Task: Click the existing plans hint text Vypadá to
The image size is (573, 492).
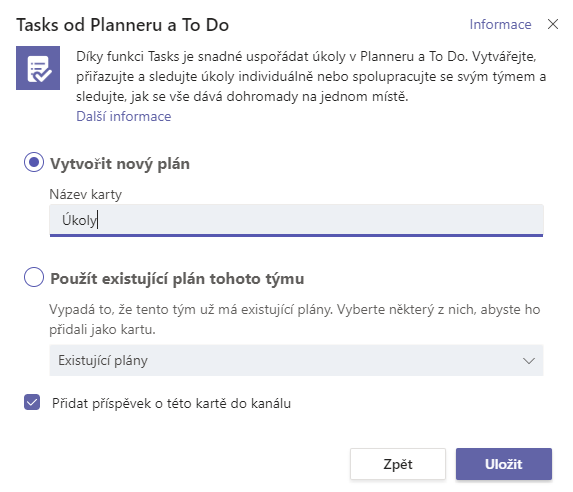Action: tap(295, 319)
